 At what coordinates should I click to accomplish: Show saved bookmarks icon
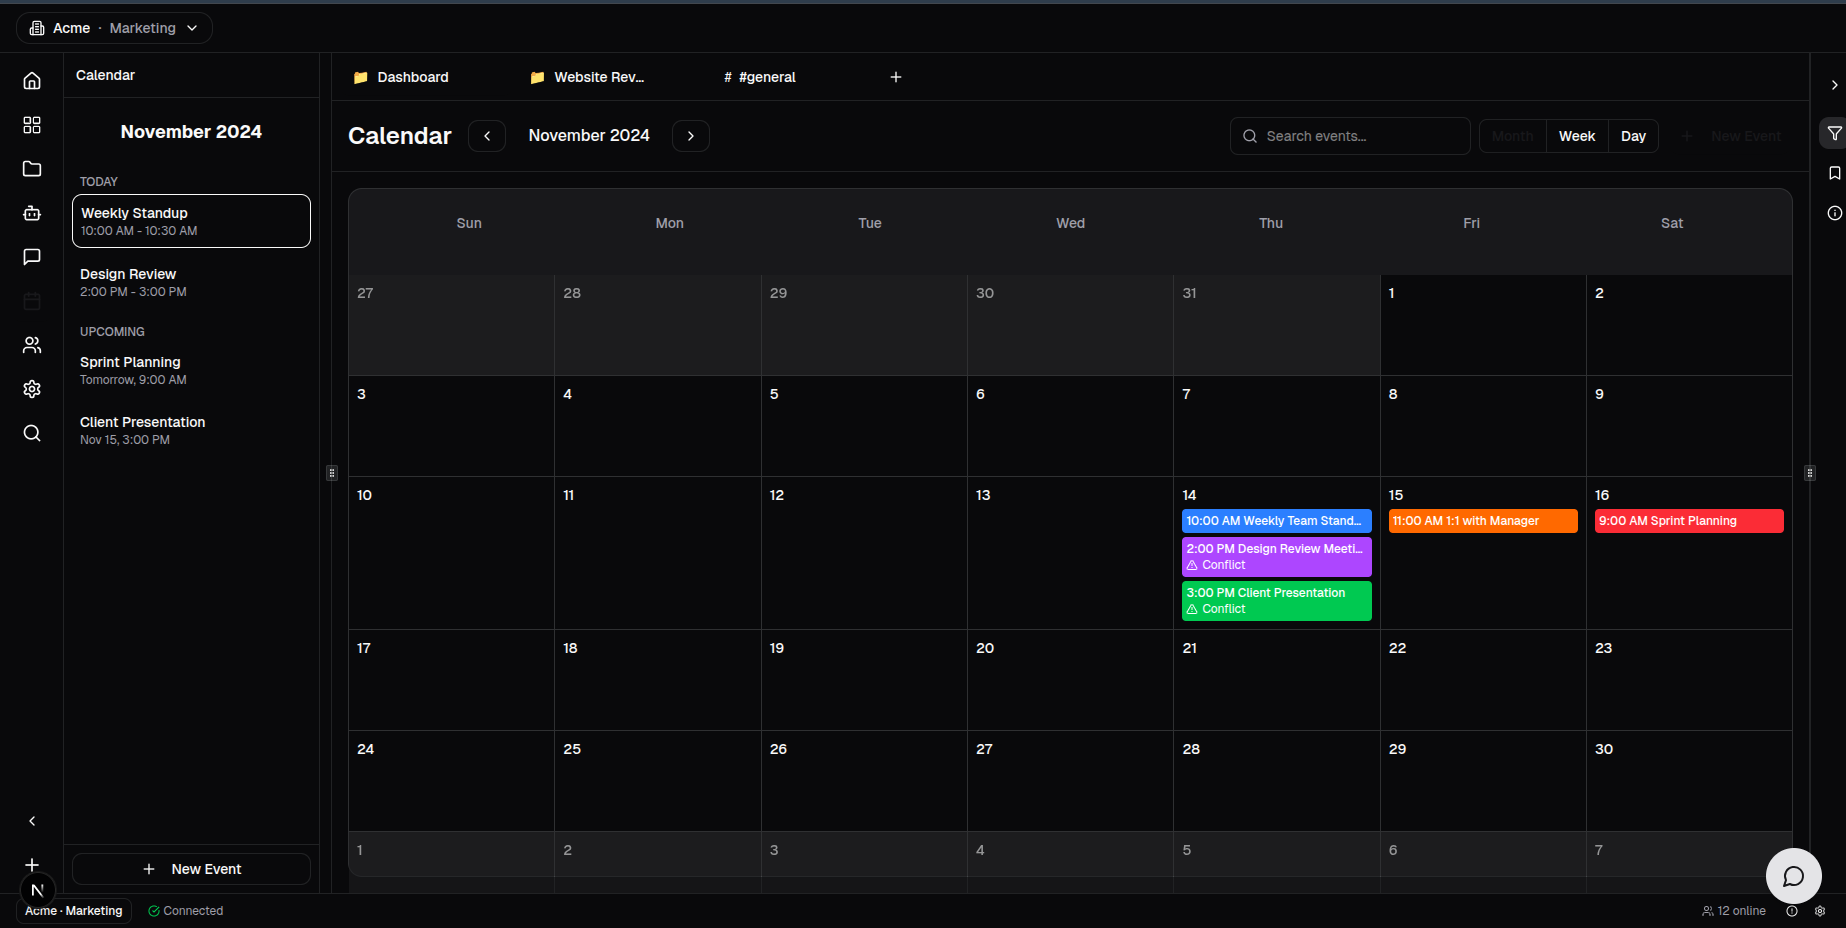pyautogui.click(x=1834, y=173)
